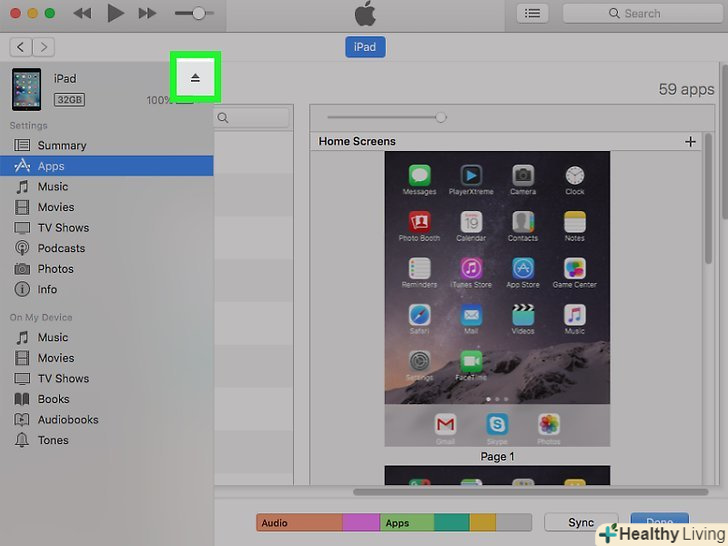
Task: Click the Sync button
Action: pyautogui.click(x=580, y=523)
